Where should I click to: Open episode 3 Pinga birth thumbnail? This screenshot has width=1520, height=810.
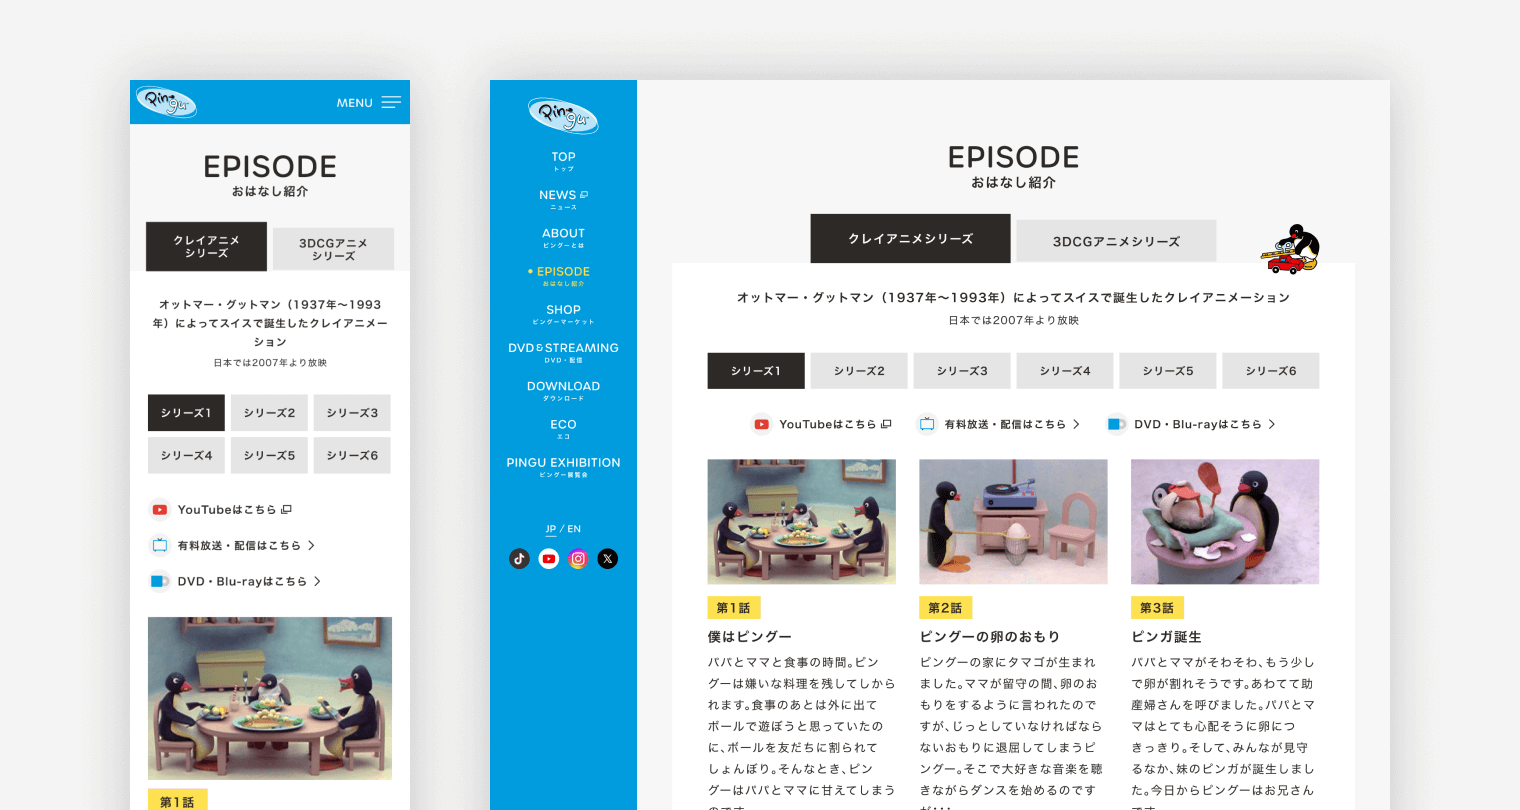coord(1225,521)
